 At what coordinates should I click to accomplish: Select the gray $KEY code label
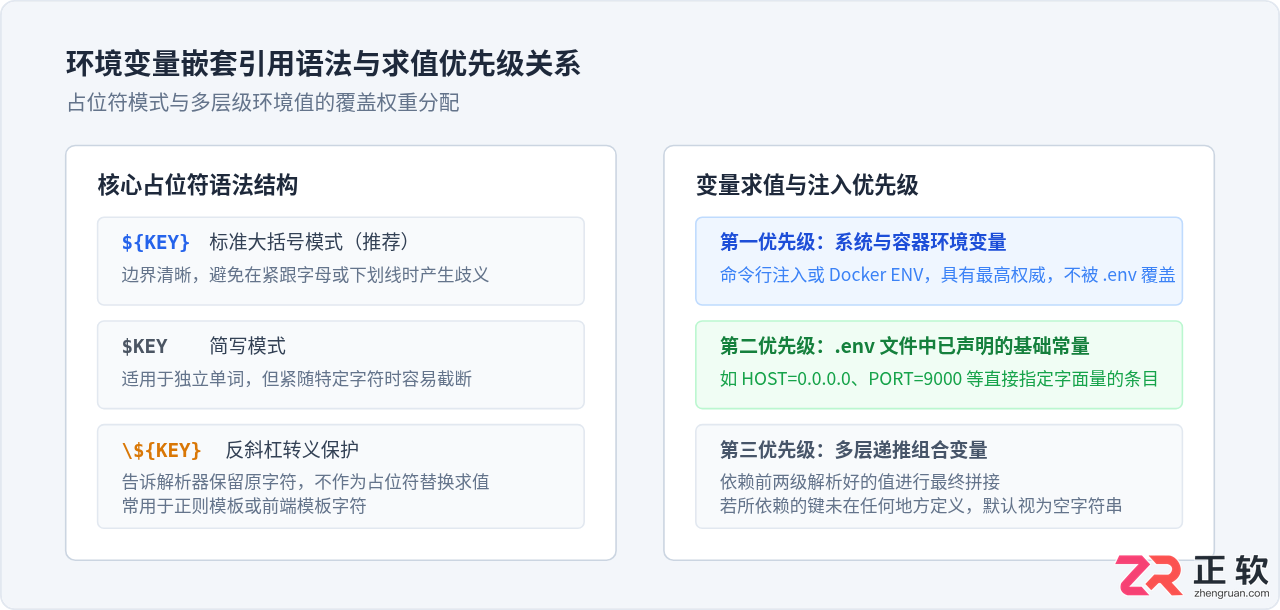coord(145,346)
